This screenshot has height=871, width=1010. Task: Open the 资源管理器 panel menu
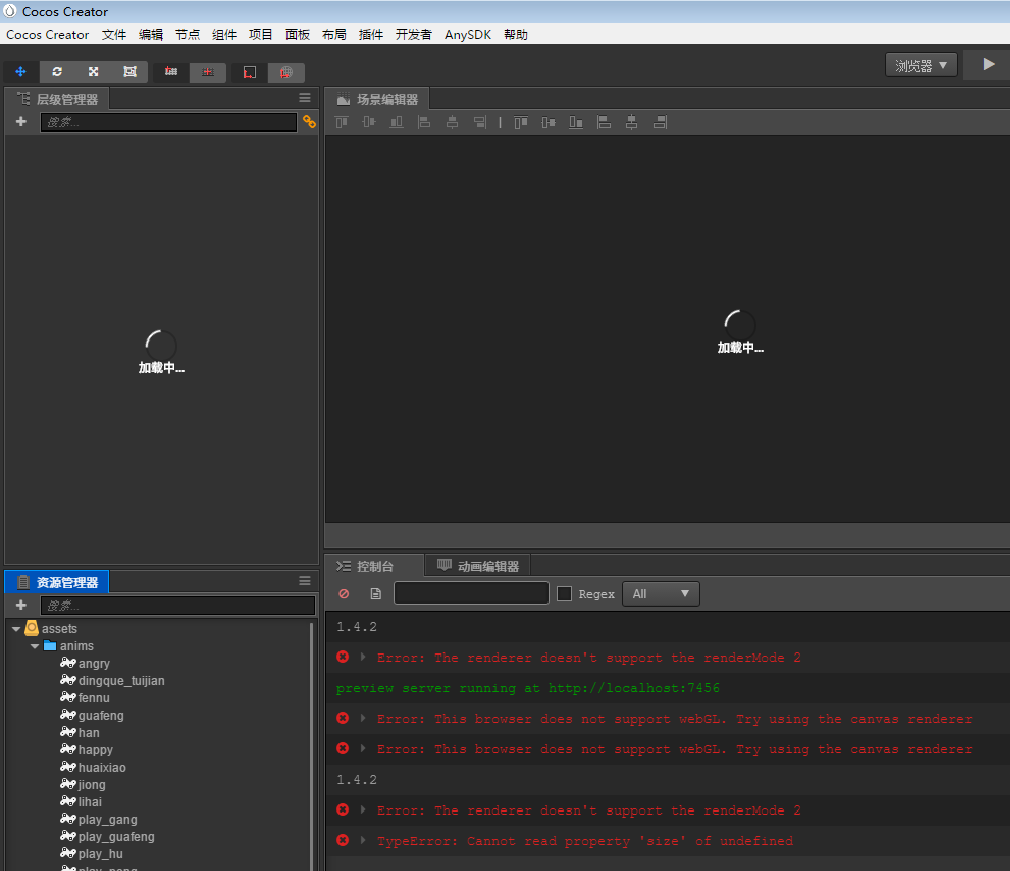[305, 581]
